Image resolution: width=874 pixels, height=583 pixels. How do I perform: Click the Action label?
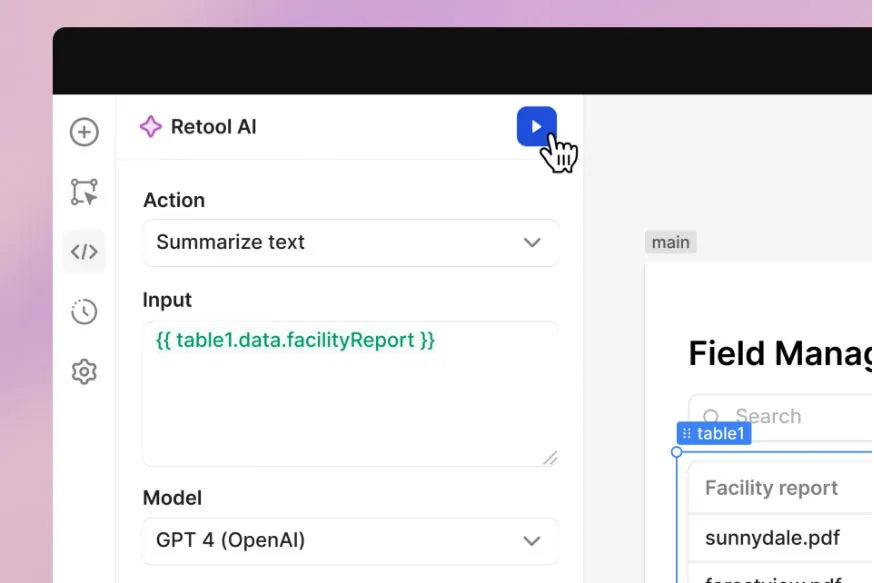coord(174,200)
